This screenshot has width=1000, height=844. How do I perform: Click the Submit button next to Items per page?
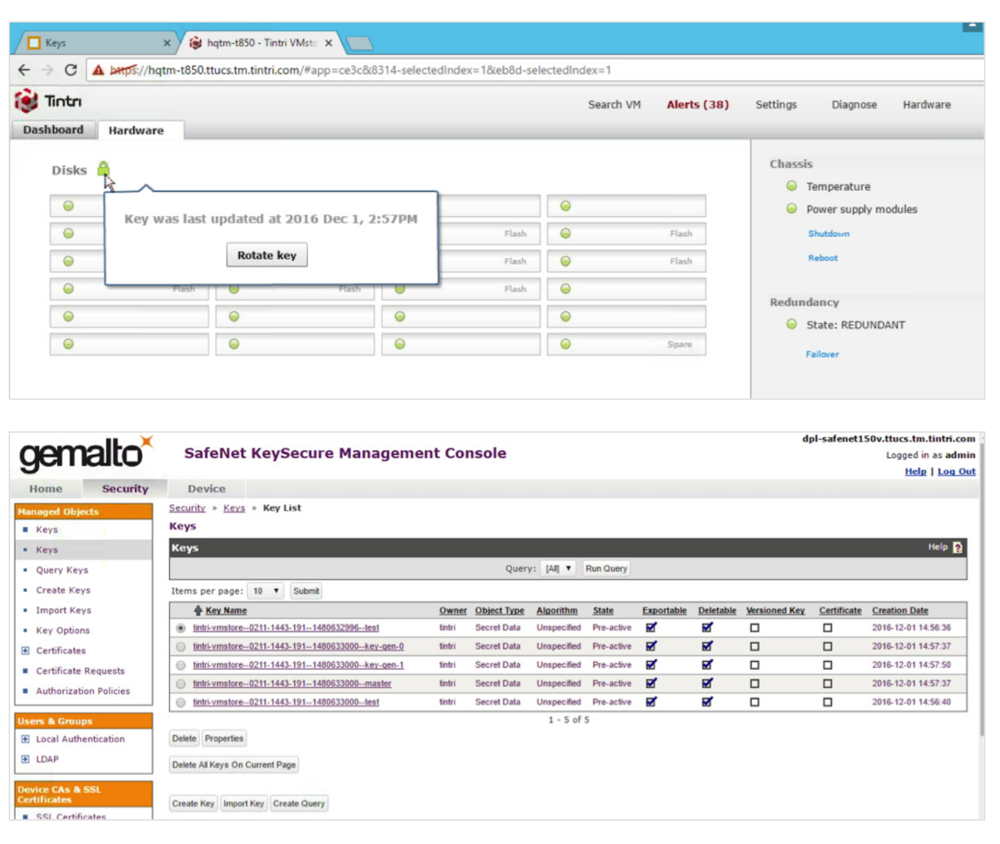pyautogui.click(x=306, y=591)
